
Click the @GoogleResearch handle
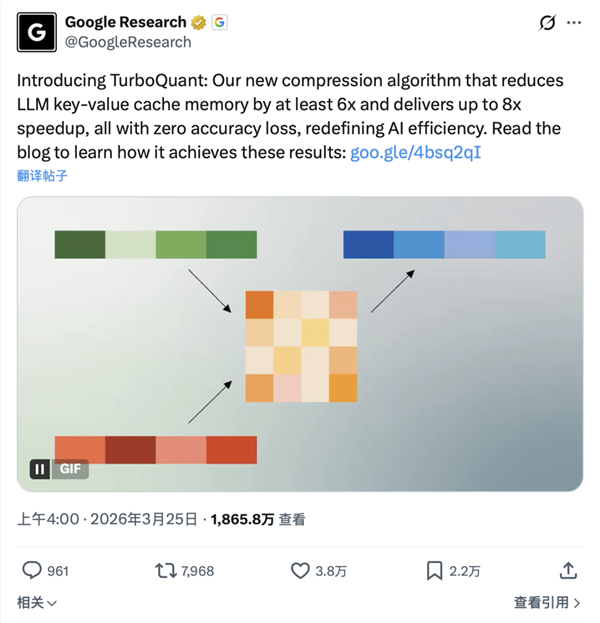point(128,42)
